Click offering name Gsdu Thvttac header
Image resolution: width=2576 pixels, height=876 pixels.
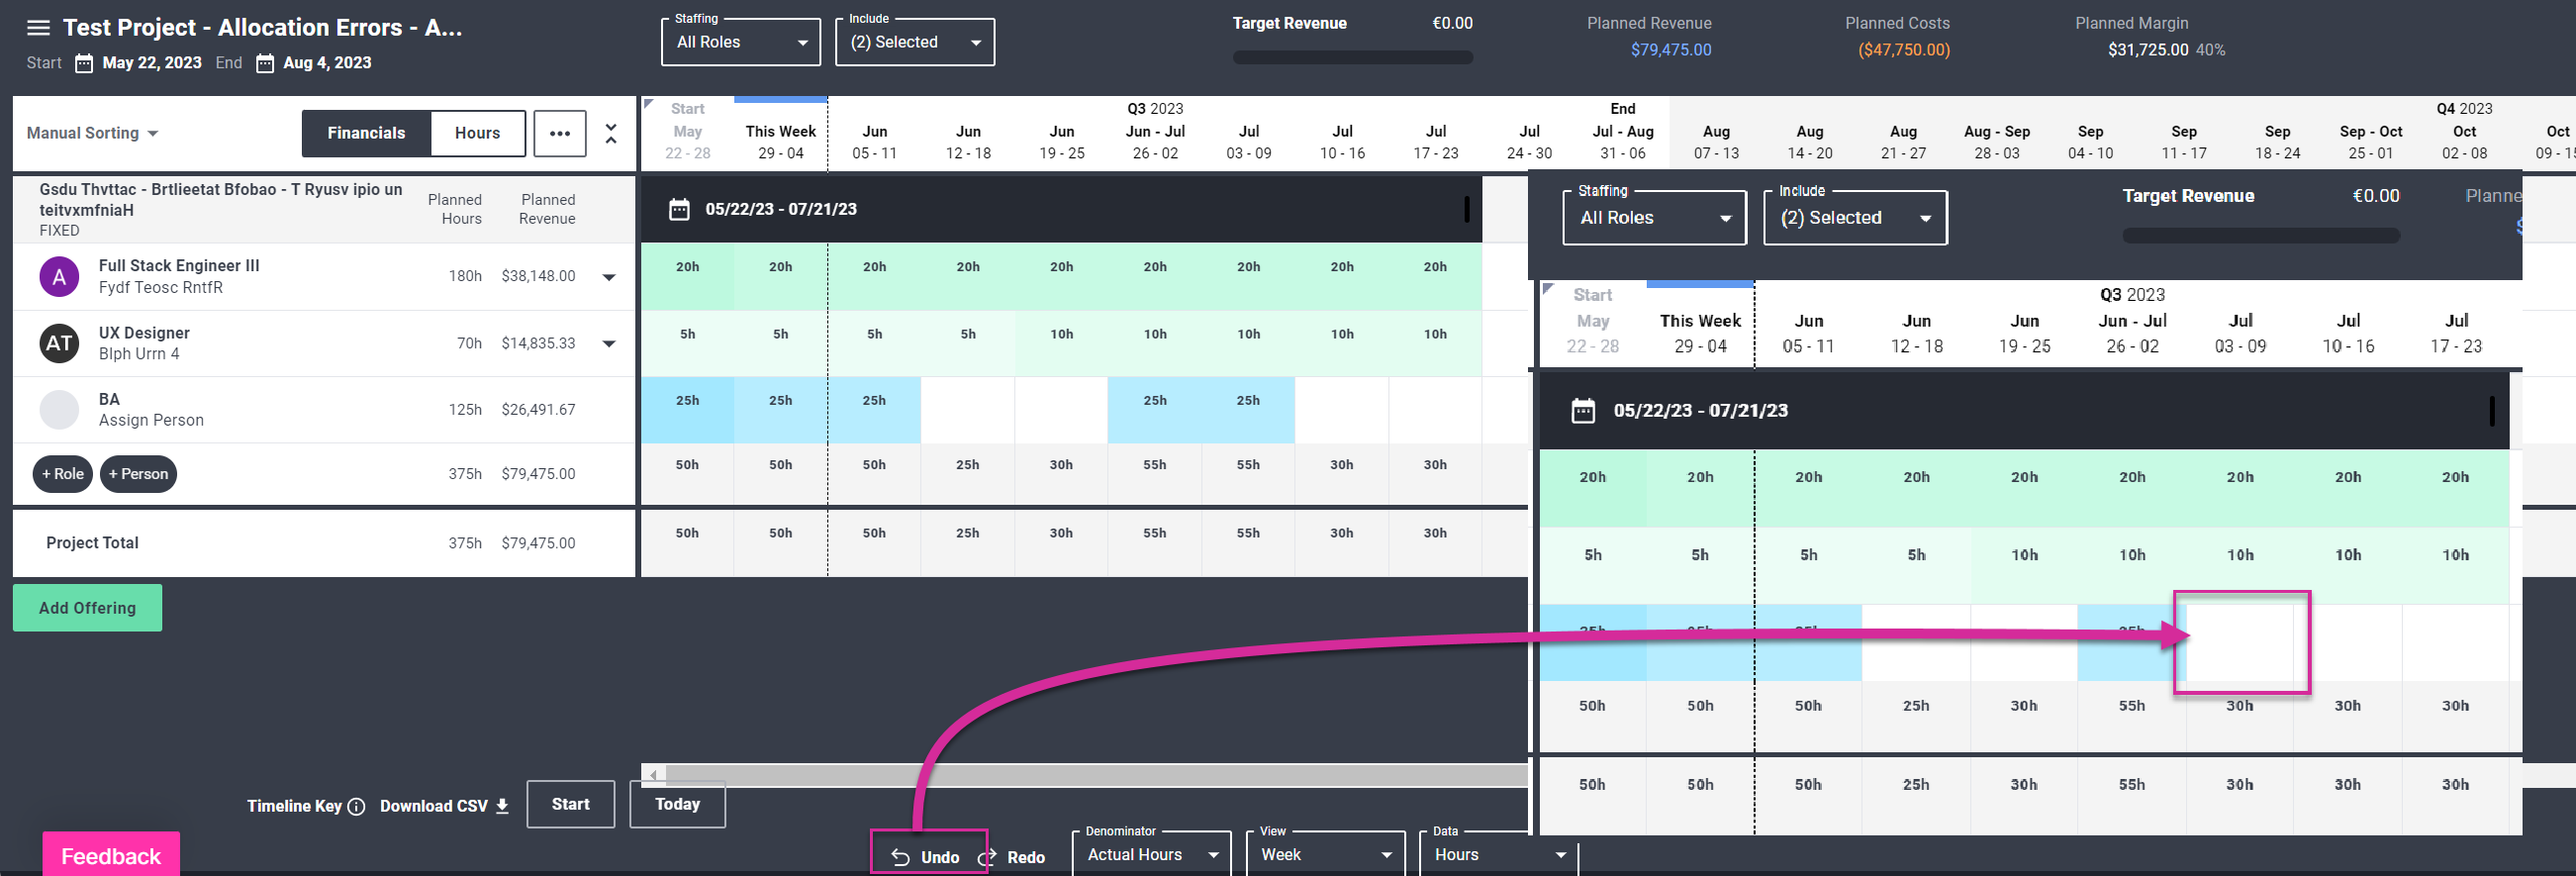220,200
